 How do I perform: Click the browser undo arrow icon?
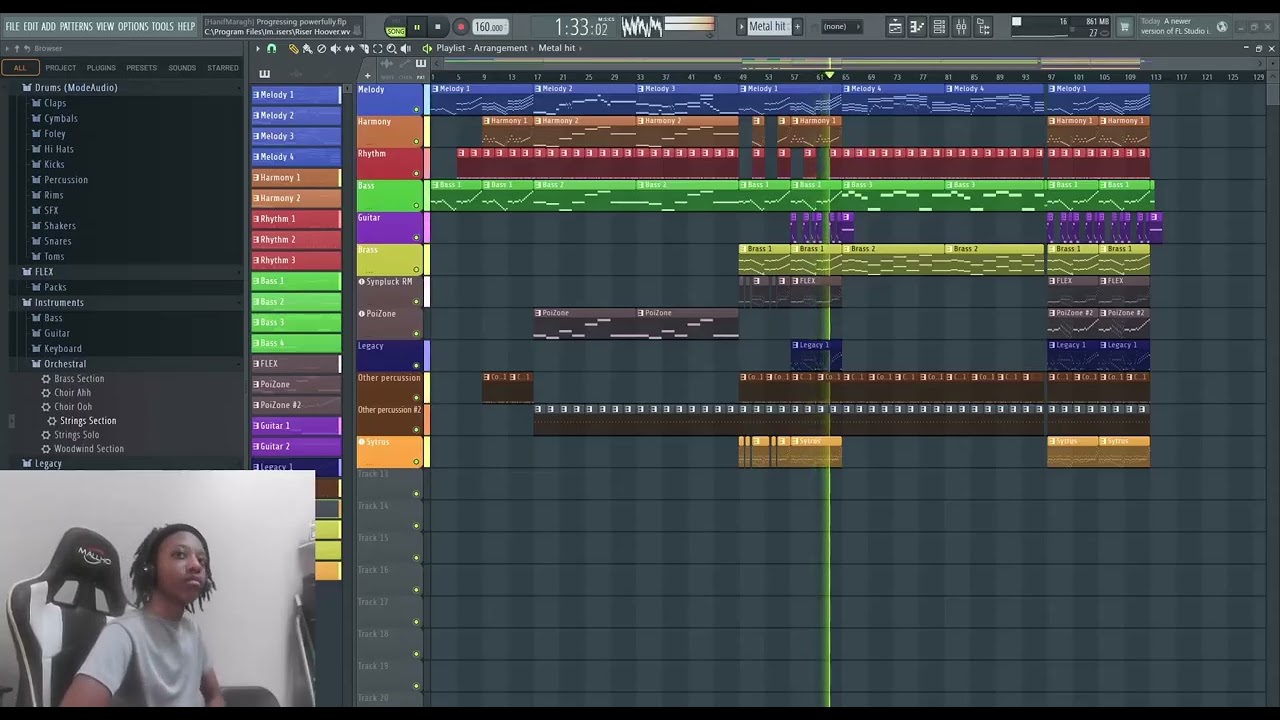click(x=29, y=48)
